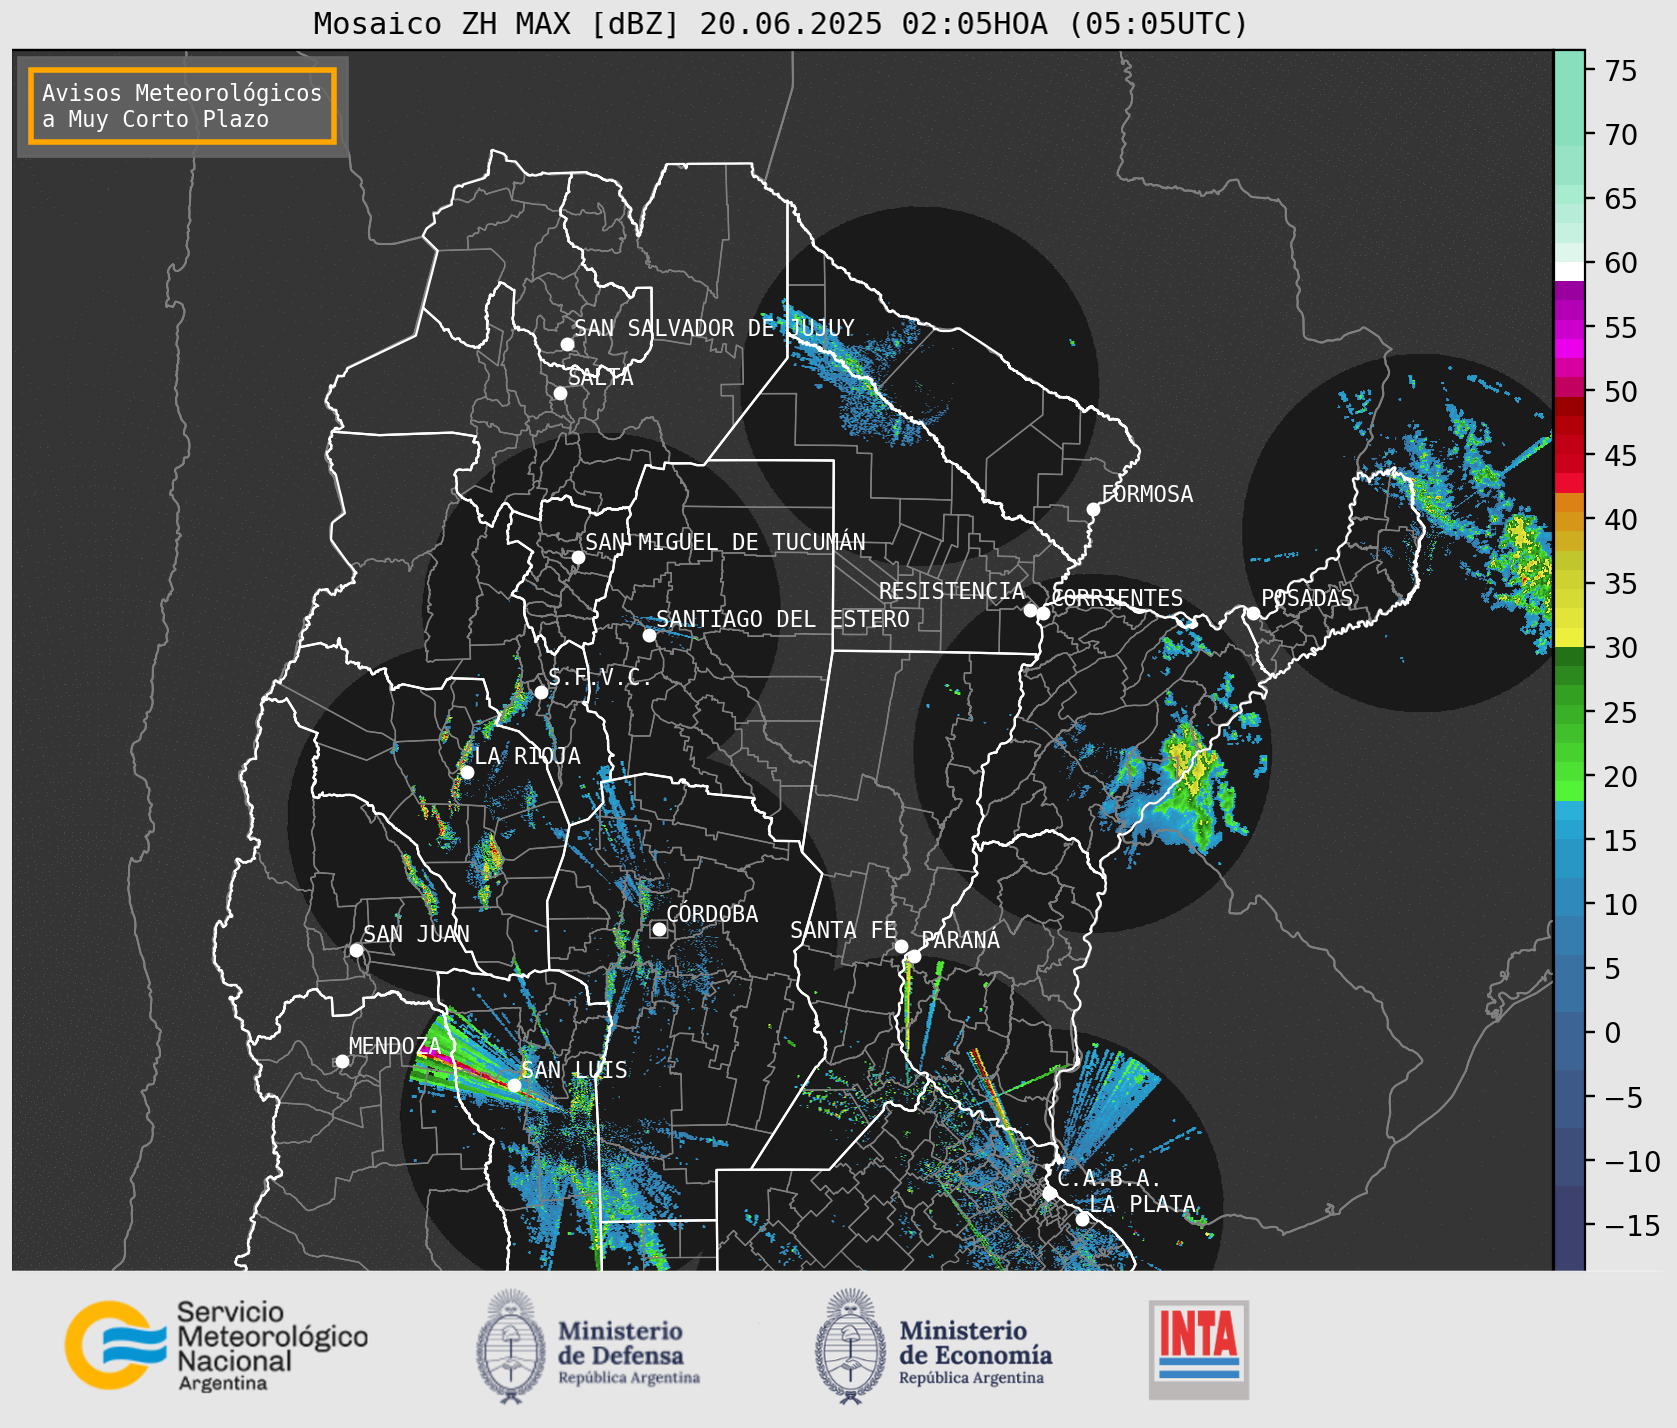Click the yellow 30 dBZ color band

(1569, 637)
